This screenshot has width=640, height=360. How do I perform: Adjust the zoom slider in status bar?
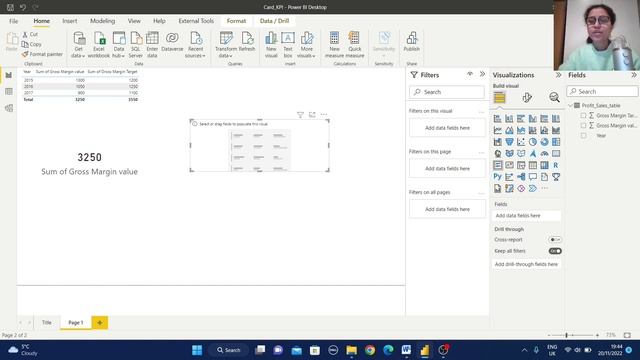(x=566, y=335)
